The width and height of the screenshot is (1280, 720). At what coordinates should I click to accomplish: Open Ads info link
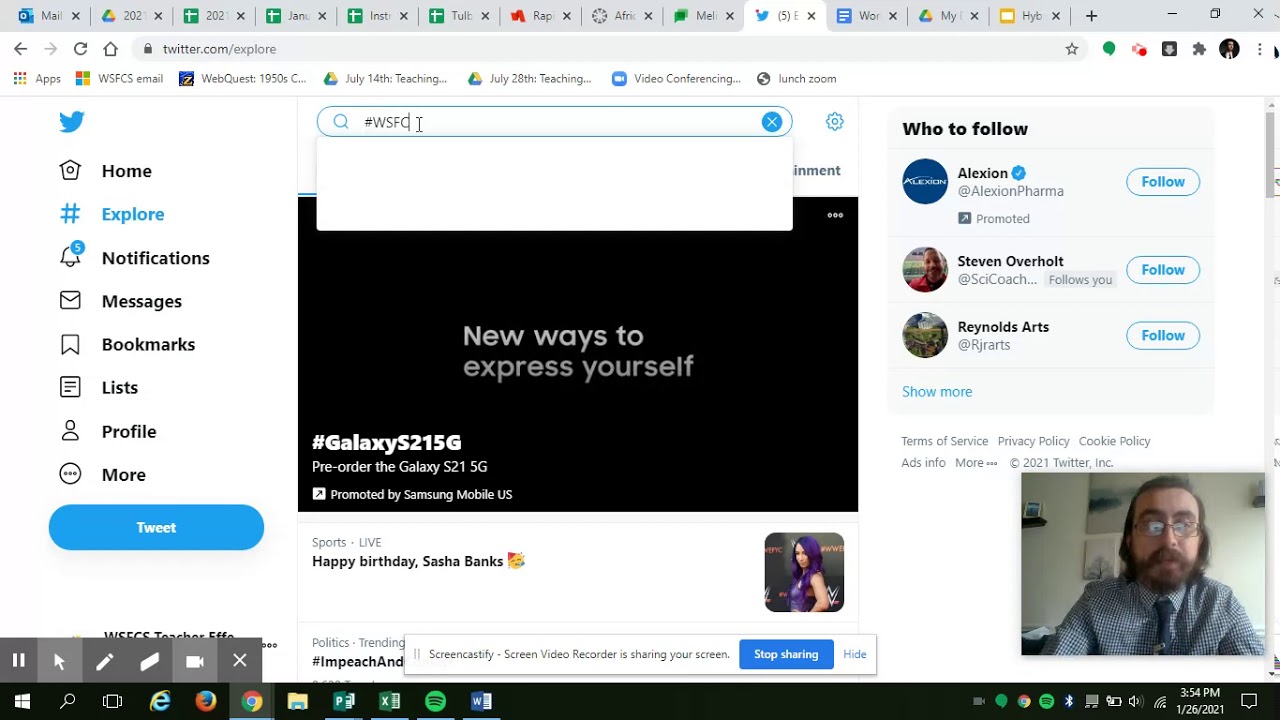(x=923, y=463)
